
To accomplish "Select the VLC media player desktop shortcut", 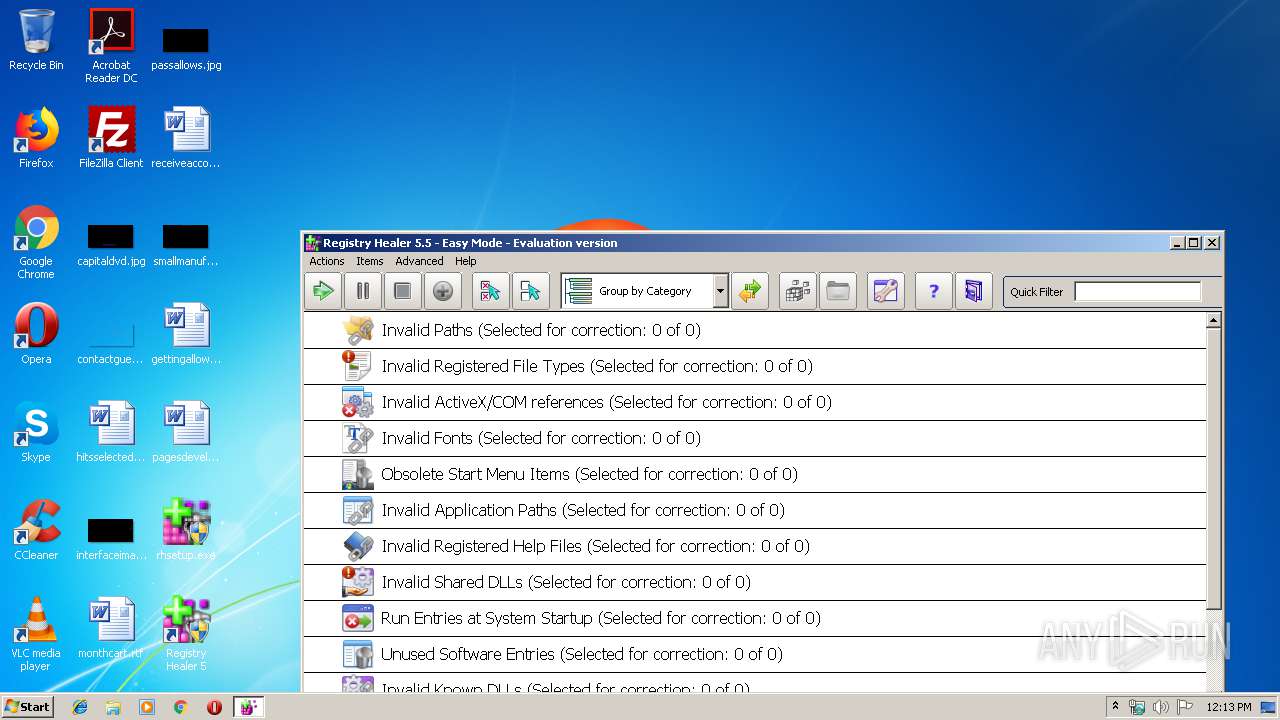I will 36,634.
